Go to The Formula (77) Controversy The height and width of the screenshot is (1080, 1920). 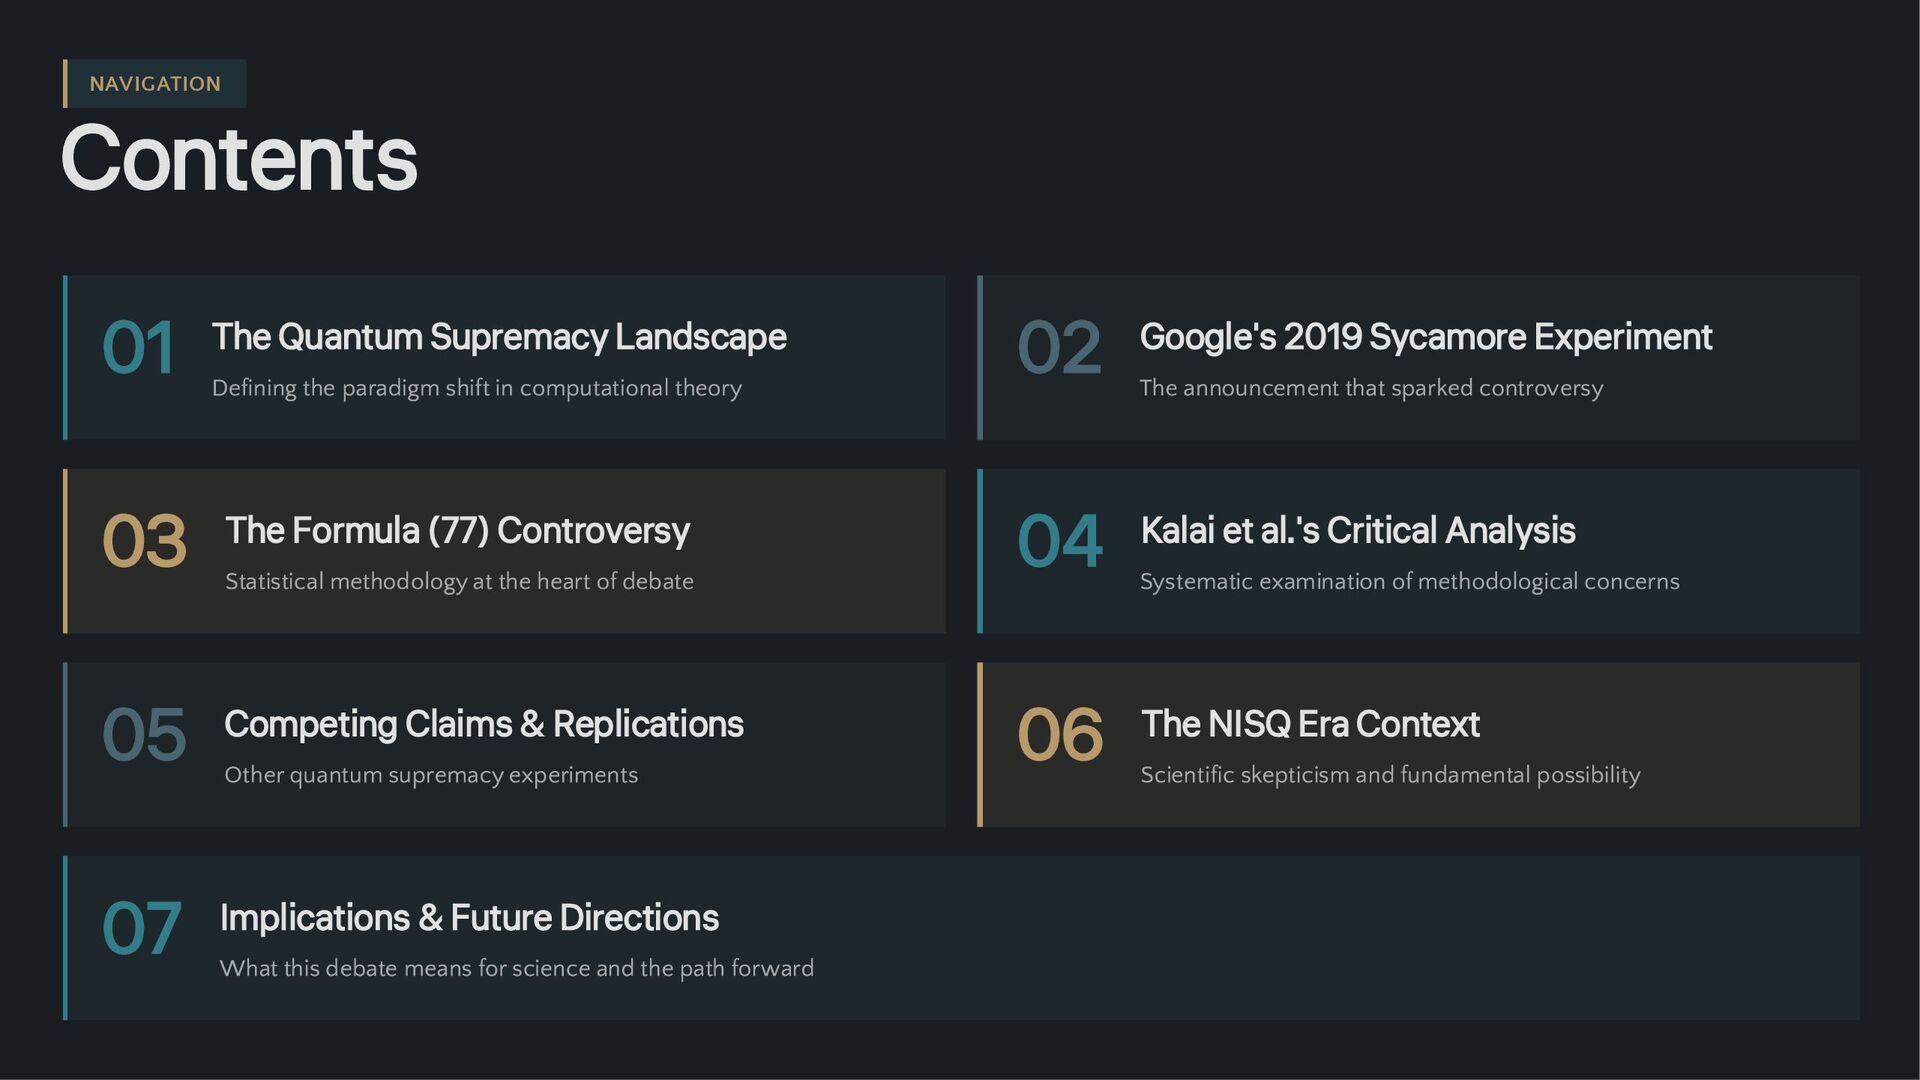[457, 531]
